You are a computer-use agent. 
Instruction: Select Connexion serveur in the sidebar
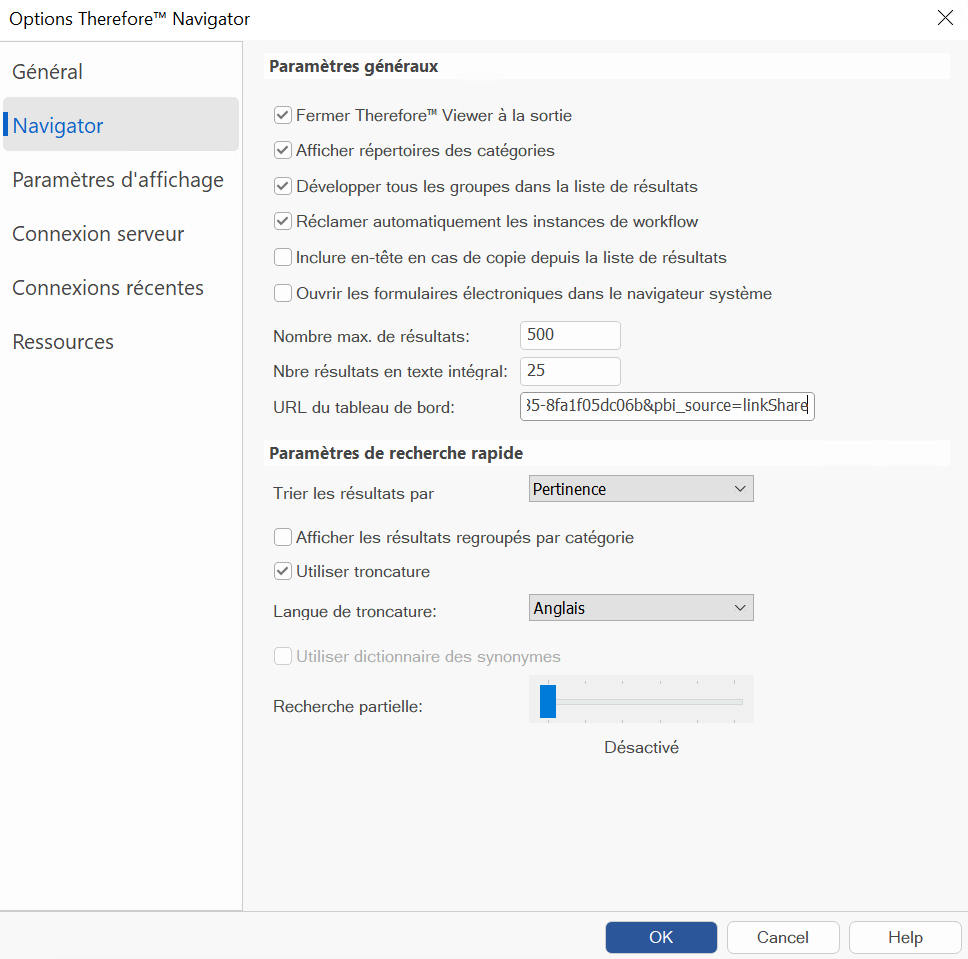point(97,233)
